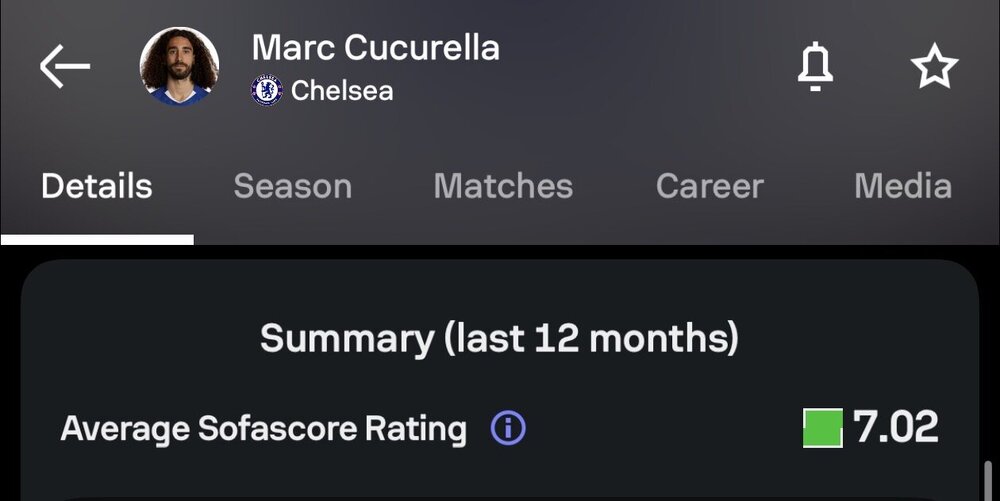Go back using the left arrow
Viewport: 1000px width, 501px height.
point(65,66)
